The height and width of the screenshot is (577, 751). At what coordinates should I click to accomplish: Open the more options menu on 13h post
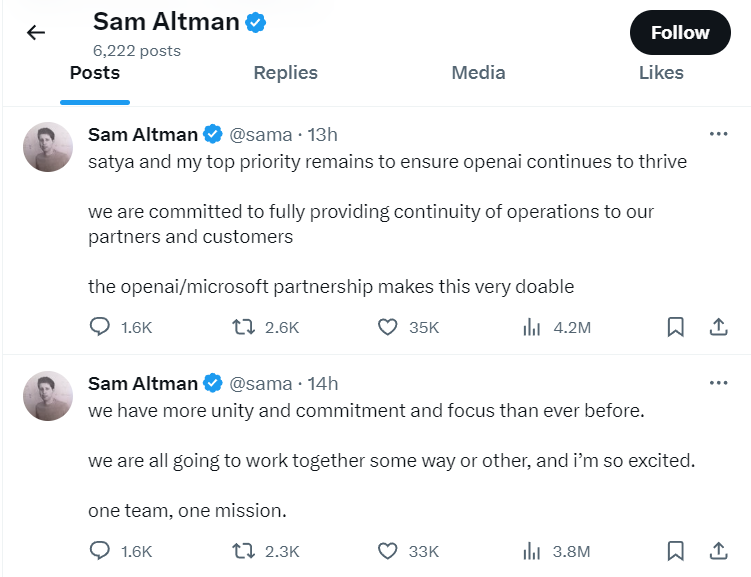click(x=718, y=134)
